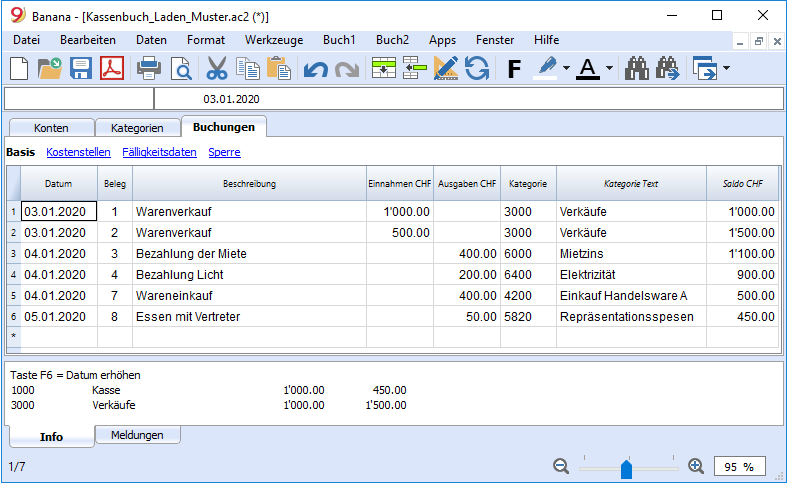Screen dimensions: 787x483
Task: Export to PDF with the red PDF icon
Action: pyautogui.click(x=111, y=68)
